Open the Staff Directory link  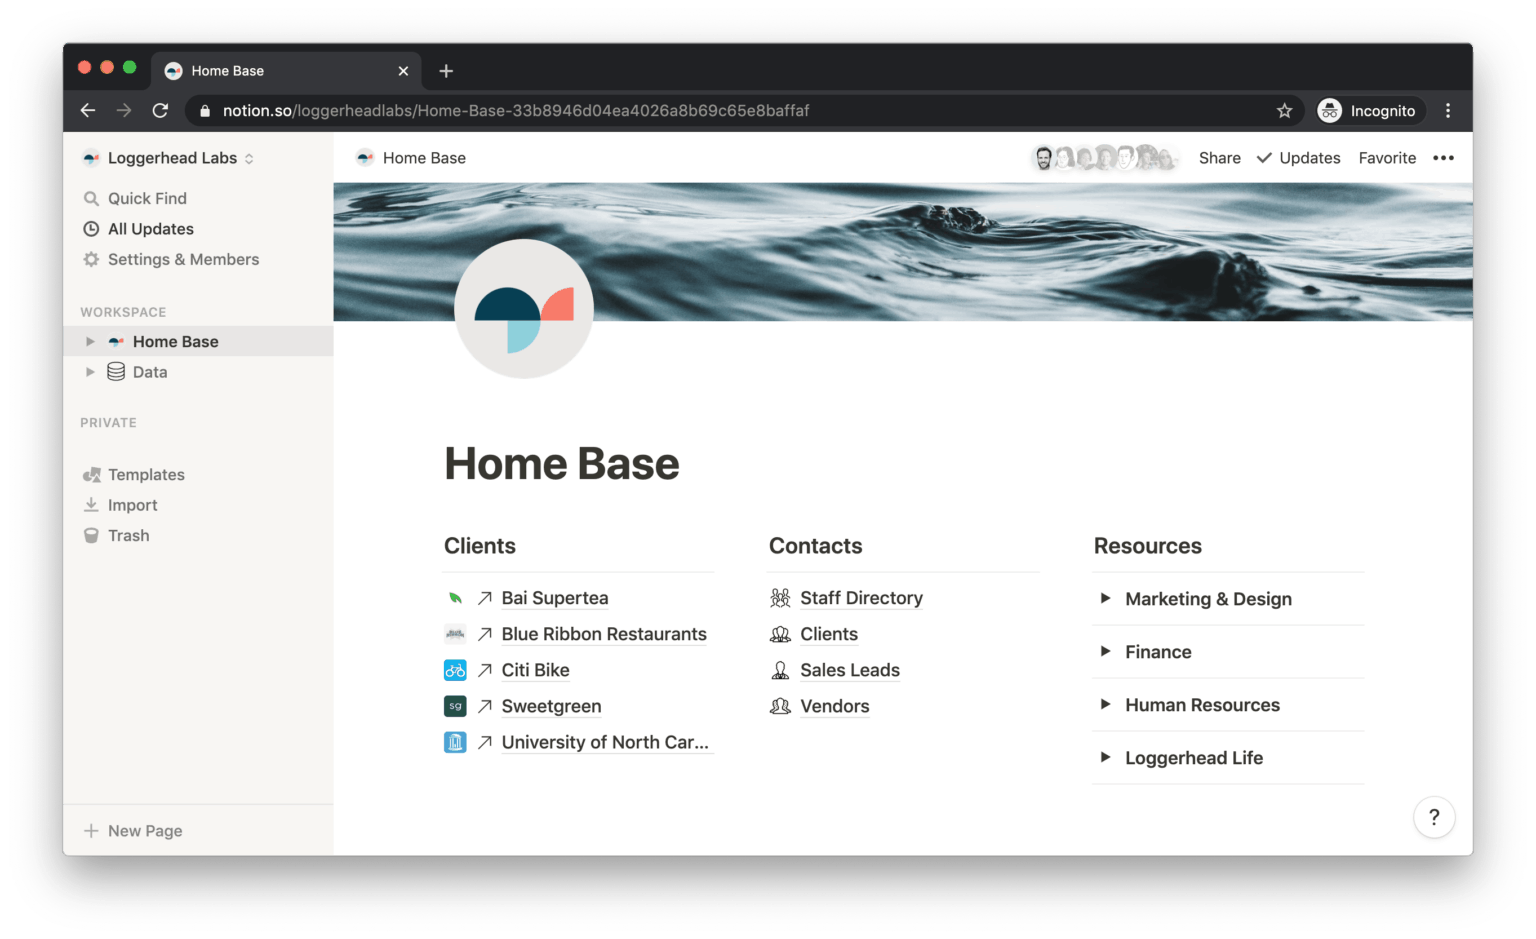point(861,598)
